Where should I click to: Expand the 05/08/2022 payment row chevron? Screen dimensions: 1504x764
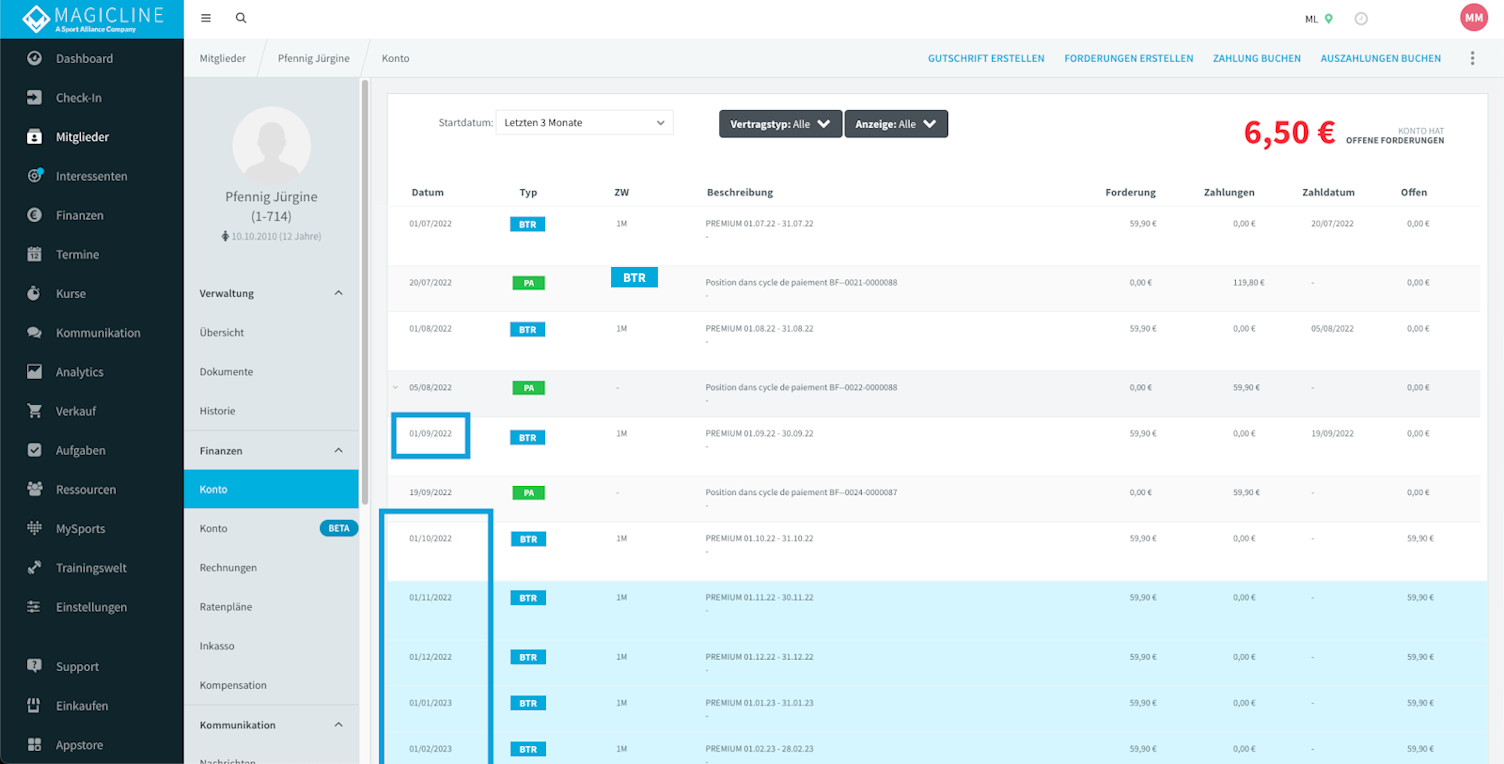click(x=396, y=387)
